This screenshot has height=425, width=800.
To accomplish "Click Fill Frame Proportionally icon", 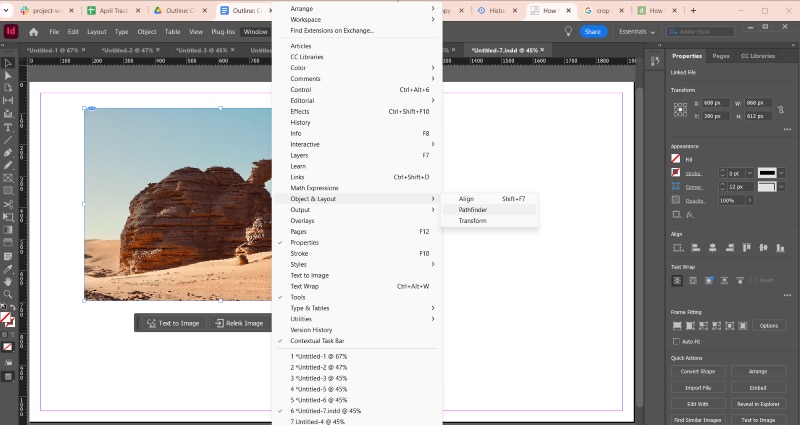I will coord(677,326).
